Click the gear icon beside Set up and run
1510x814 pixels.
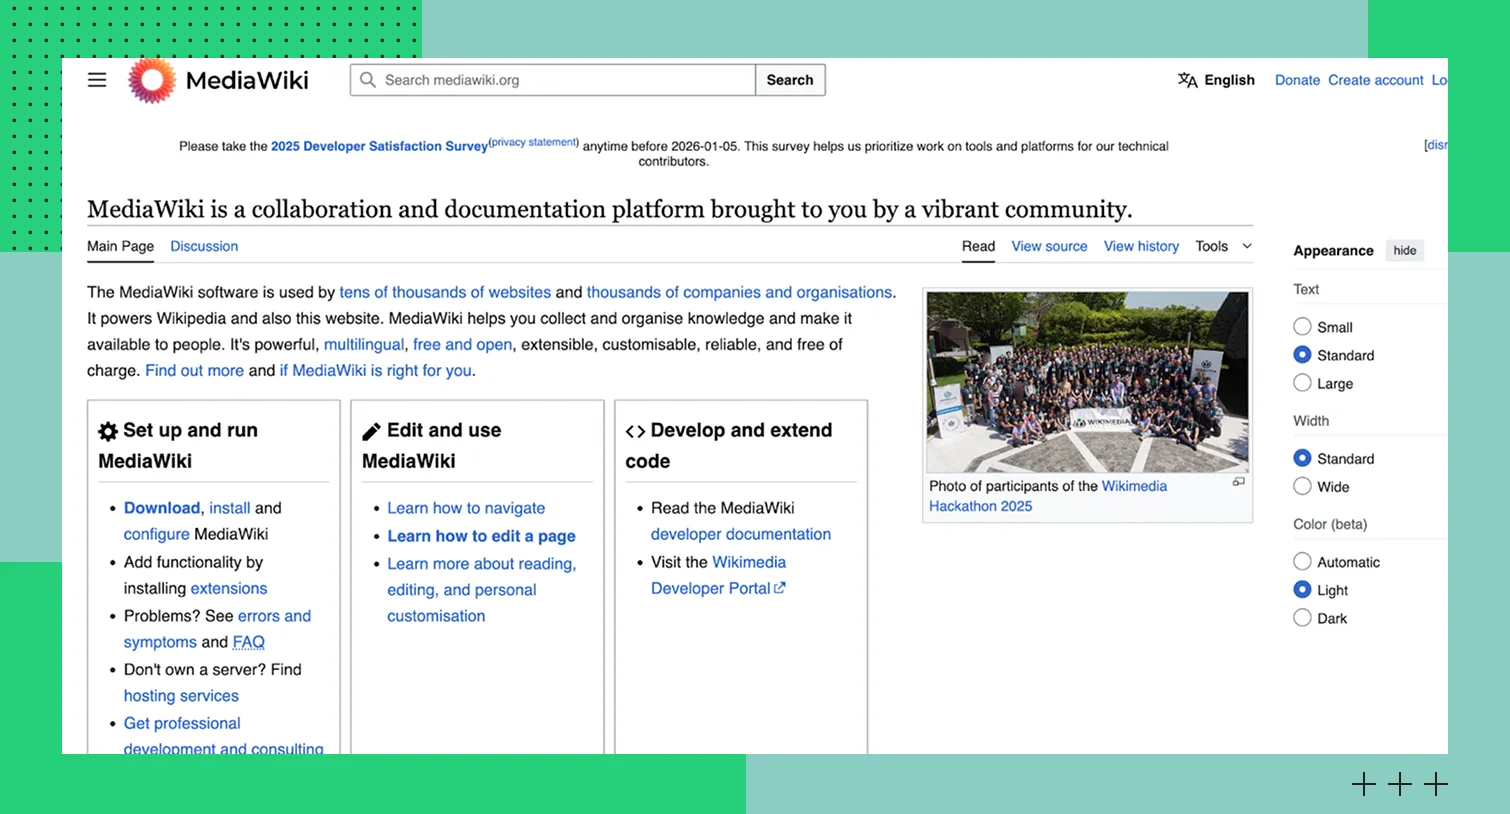coord(108,431)
